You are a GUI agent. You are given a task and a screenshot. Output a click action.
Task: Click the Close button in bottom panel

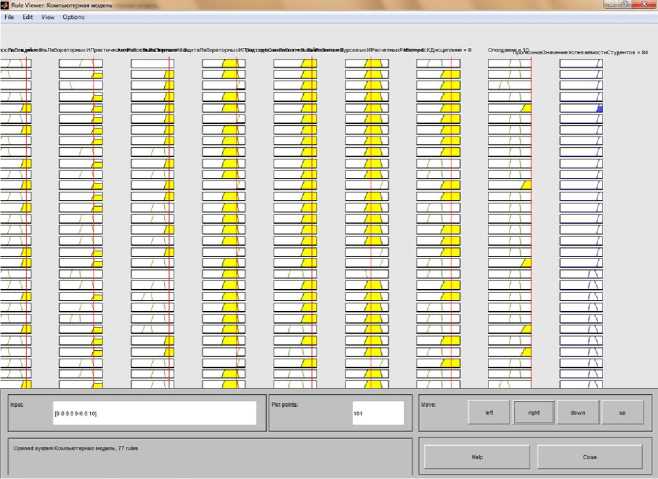[590, 457]
